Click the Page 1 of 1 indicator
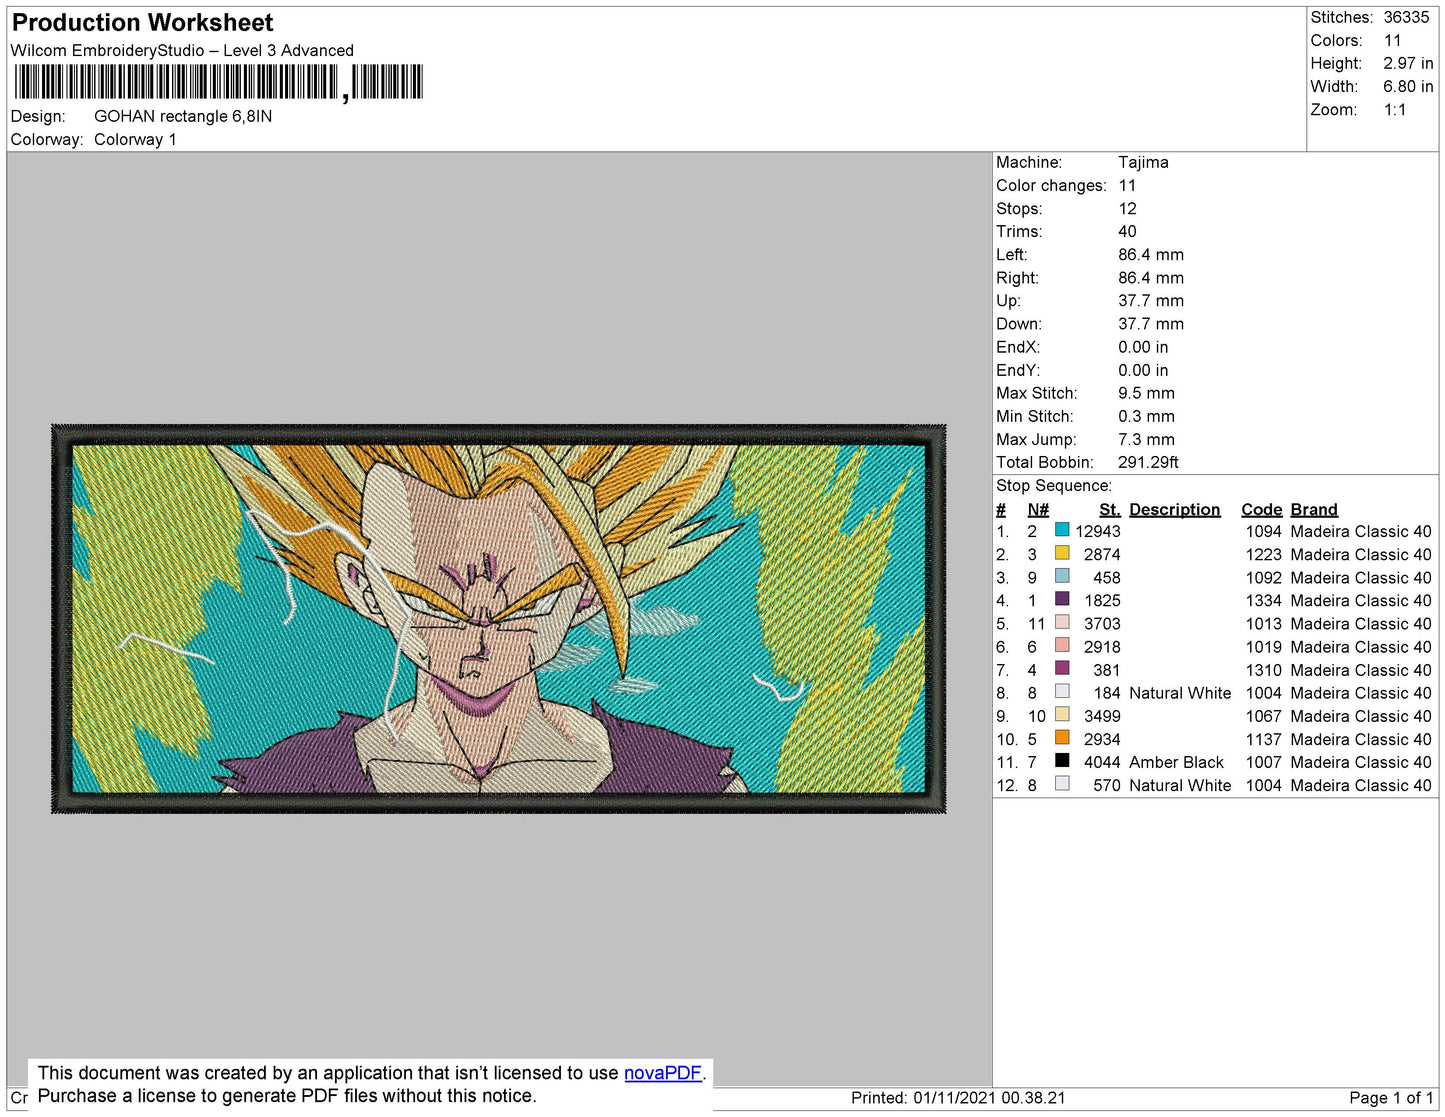This screenshot has width=1445, height=1117. (1391, 1097)
